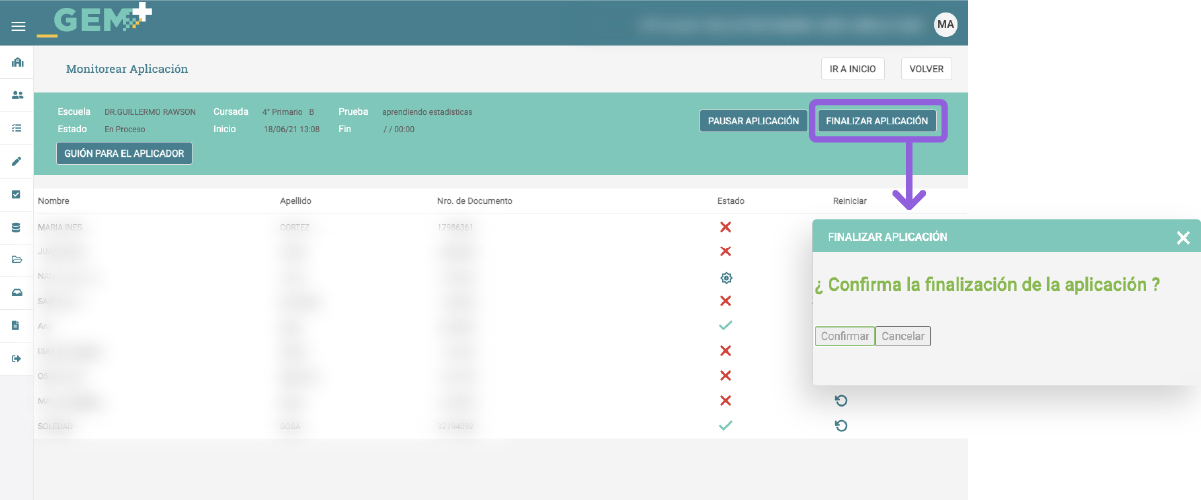This screenshot has width=1201, height=500.
Task: Click the Monitorear Aplicación title
Action: [x=127, y=69]
